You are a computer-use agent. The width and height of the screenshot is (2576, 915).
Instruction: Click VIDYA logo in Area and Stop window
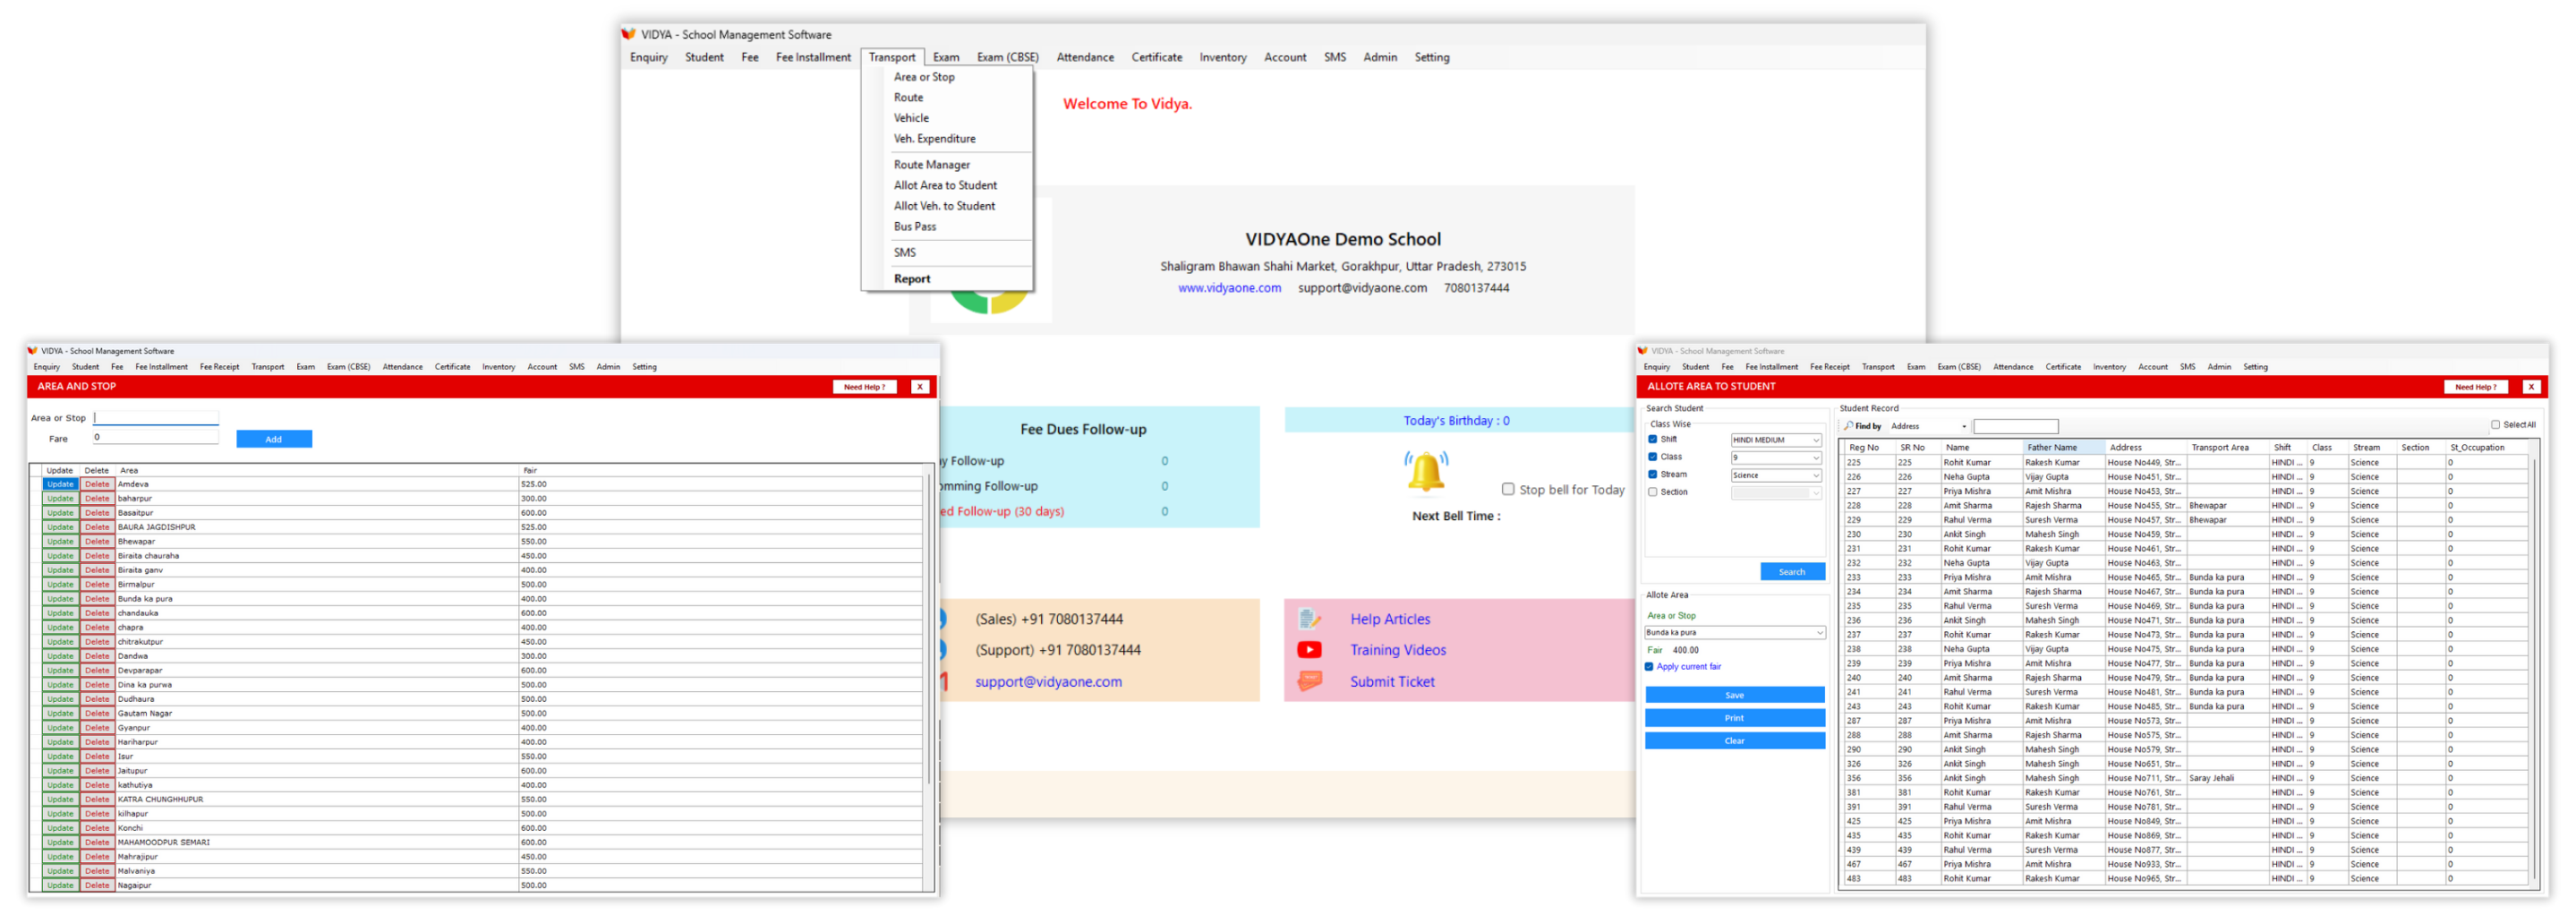click(33, 351)
